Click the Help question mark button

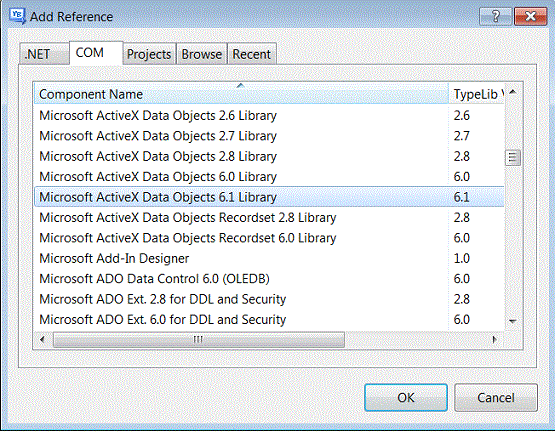[496, 16]
